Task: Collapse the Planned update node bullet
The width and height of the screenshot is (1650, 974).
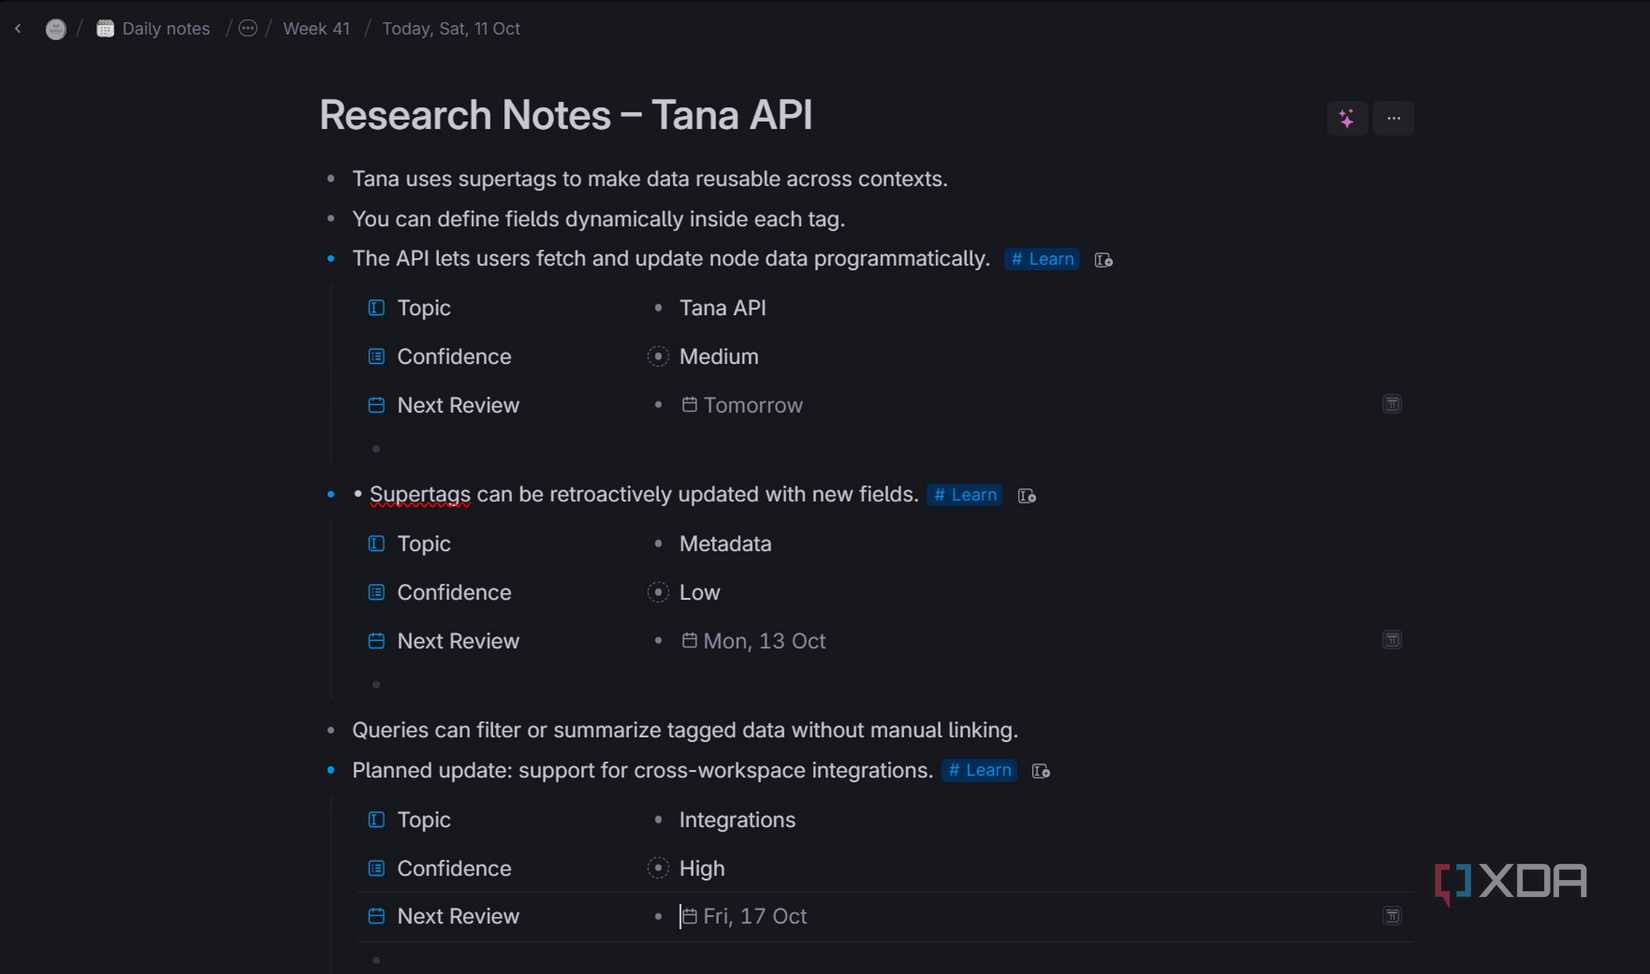Action: click(330, 771)
